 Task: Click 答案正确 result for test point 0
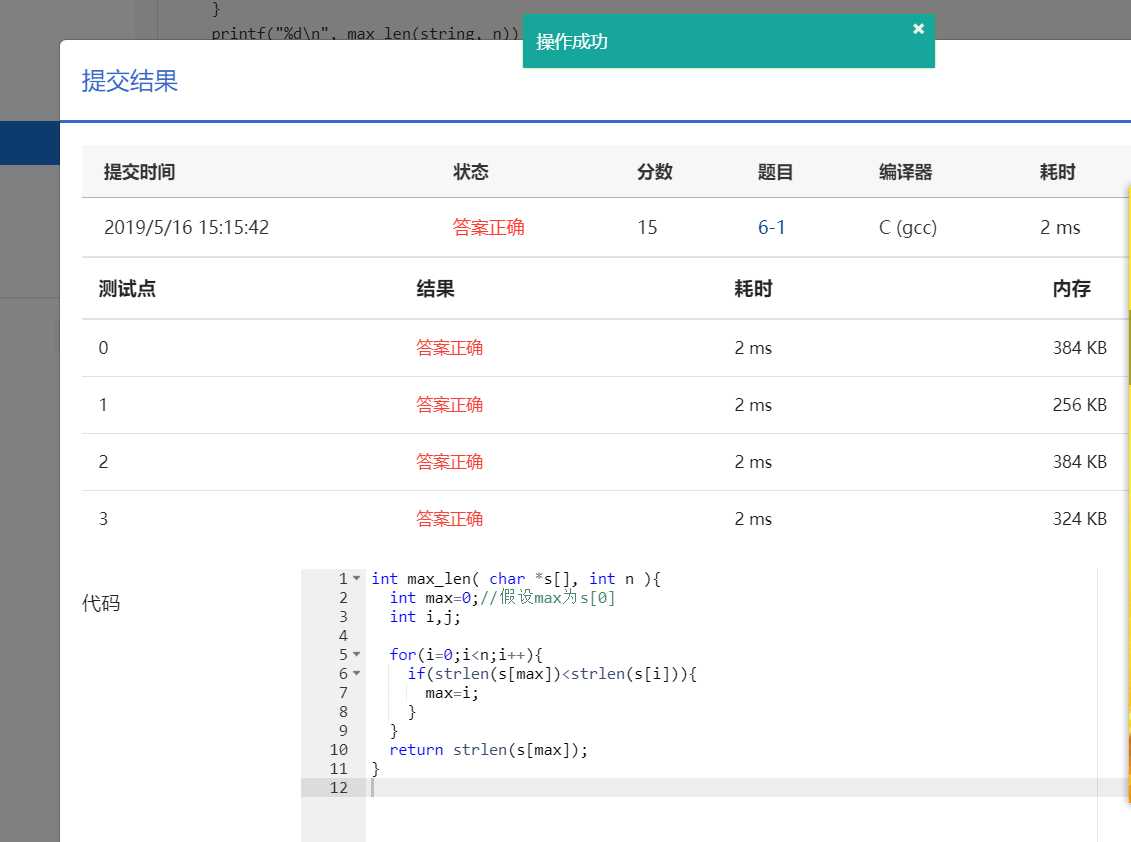[x=449, y=348]
